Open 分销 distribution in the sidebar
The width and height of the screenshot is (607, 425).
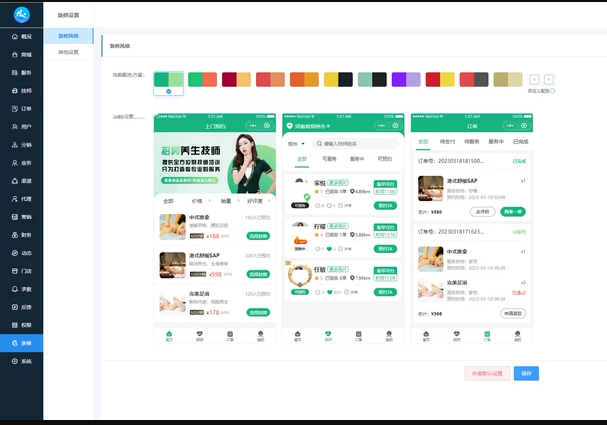coord(22,145)
